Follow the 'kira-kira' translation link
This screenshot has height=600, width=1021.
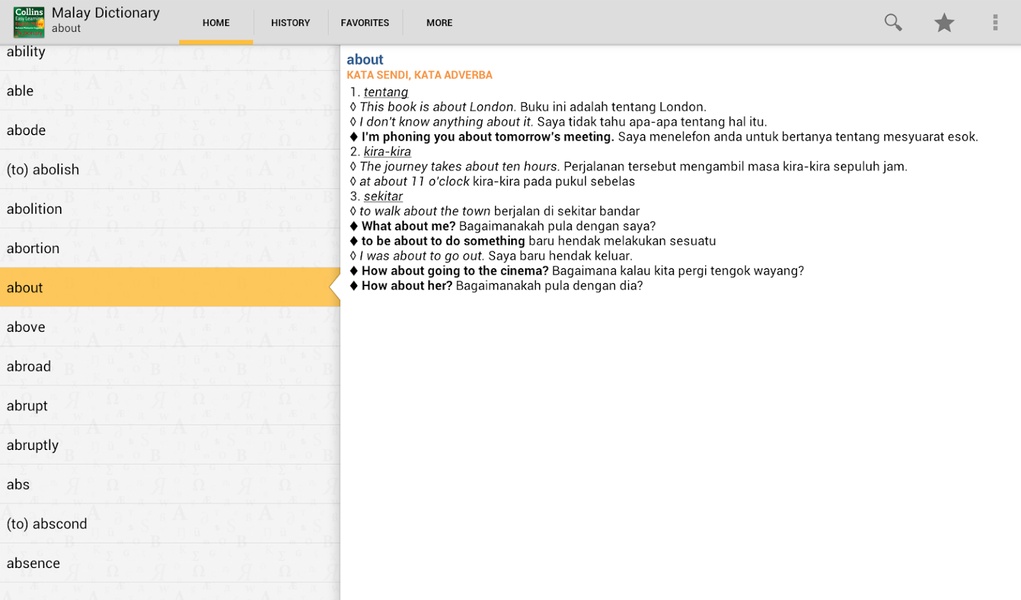point(387,152)
